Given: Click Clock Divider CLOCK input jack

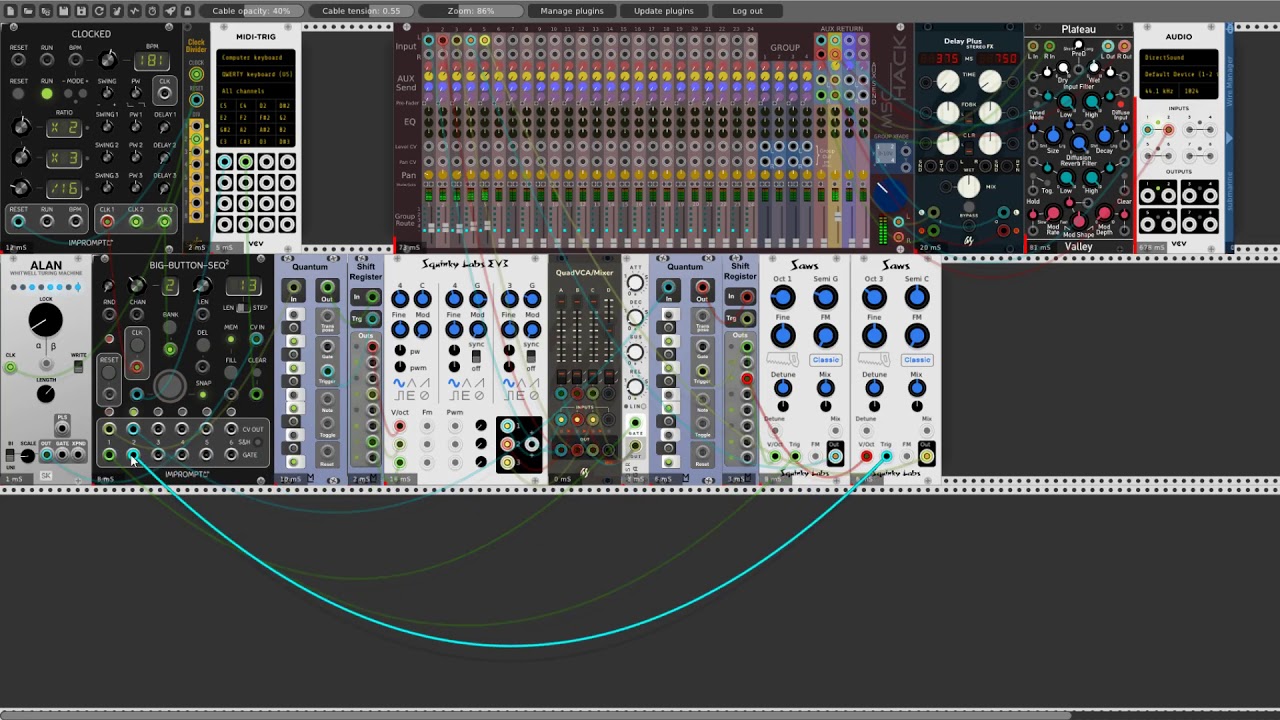Looking at the screenshot, I should (x=196, y=75).
